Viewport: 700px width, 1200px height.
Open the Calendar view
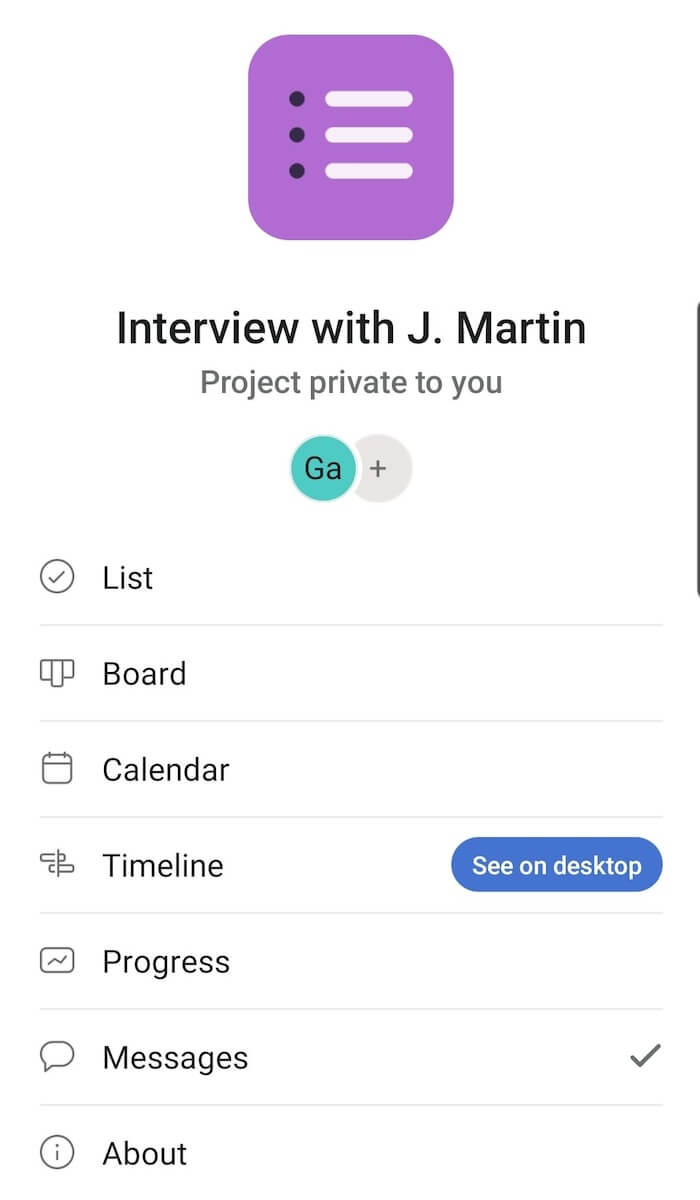point(166,770)
